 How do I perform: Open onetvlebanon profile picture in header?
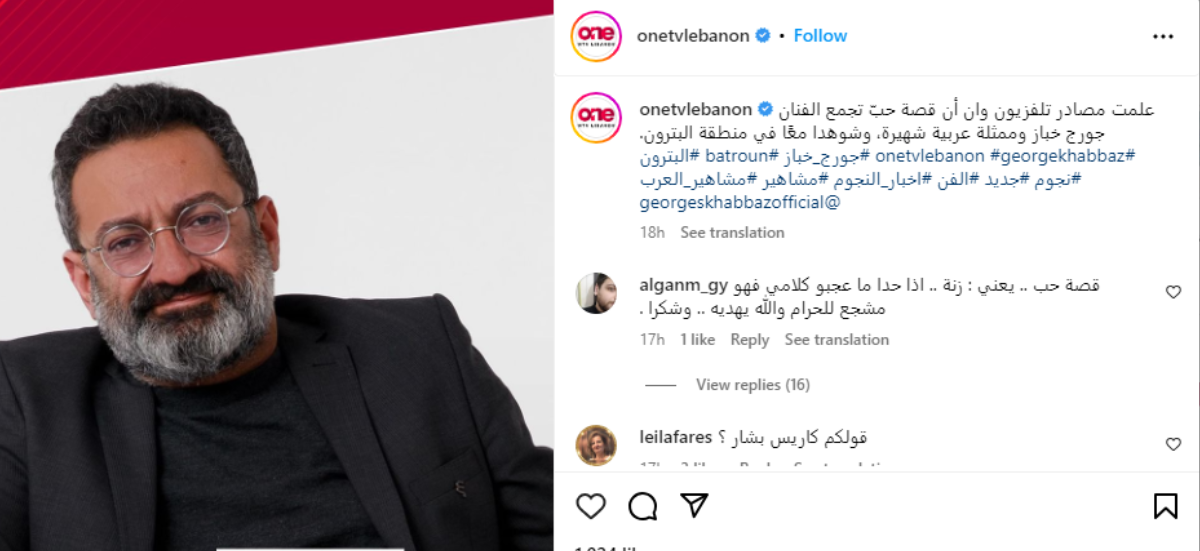pos(596,36)
